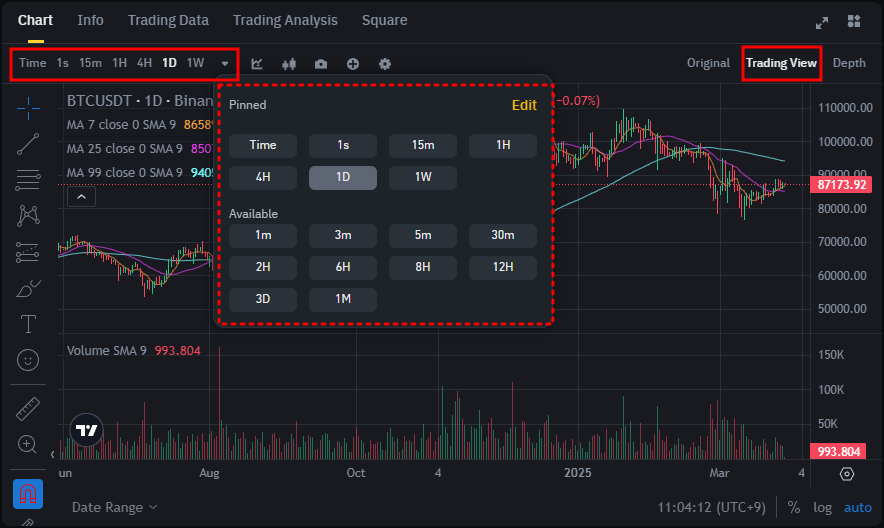Click the 87173.92 price label on axis
This screenshot has width=884, height=528.
(842, 185)
